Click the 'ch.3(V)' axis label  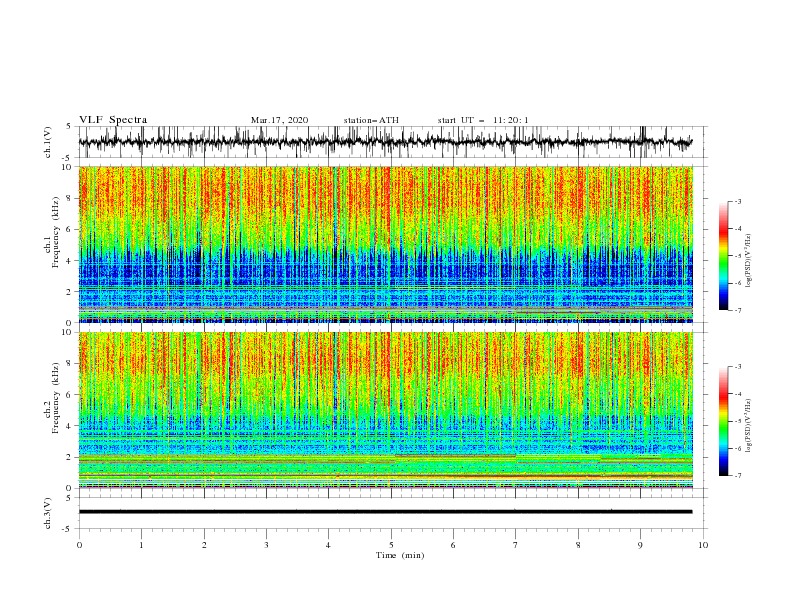48,513
